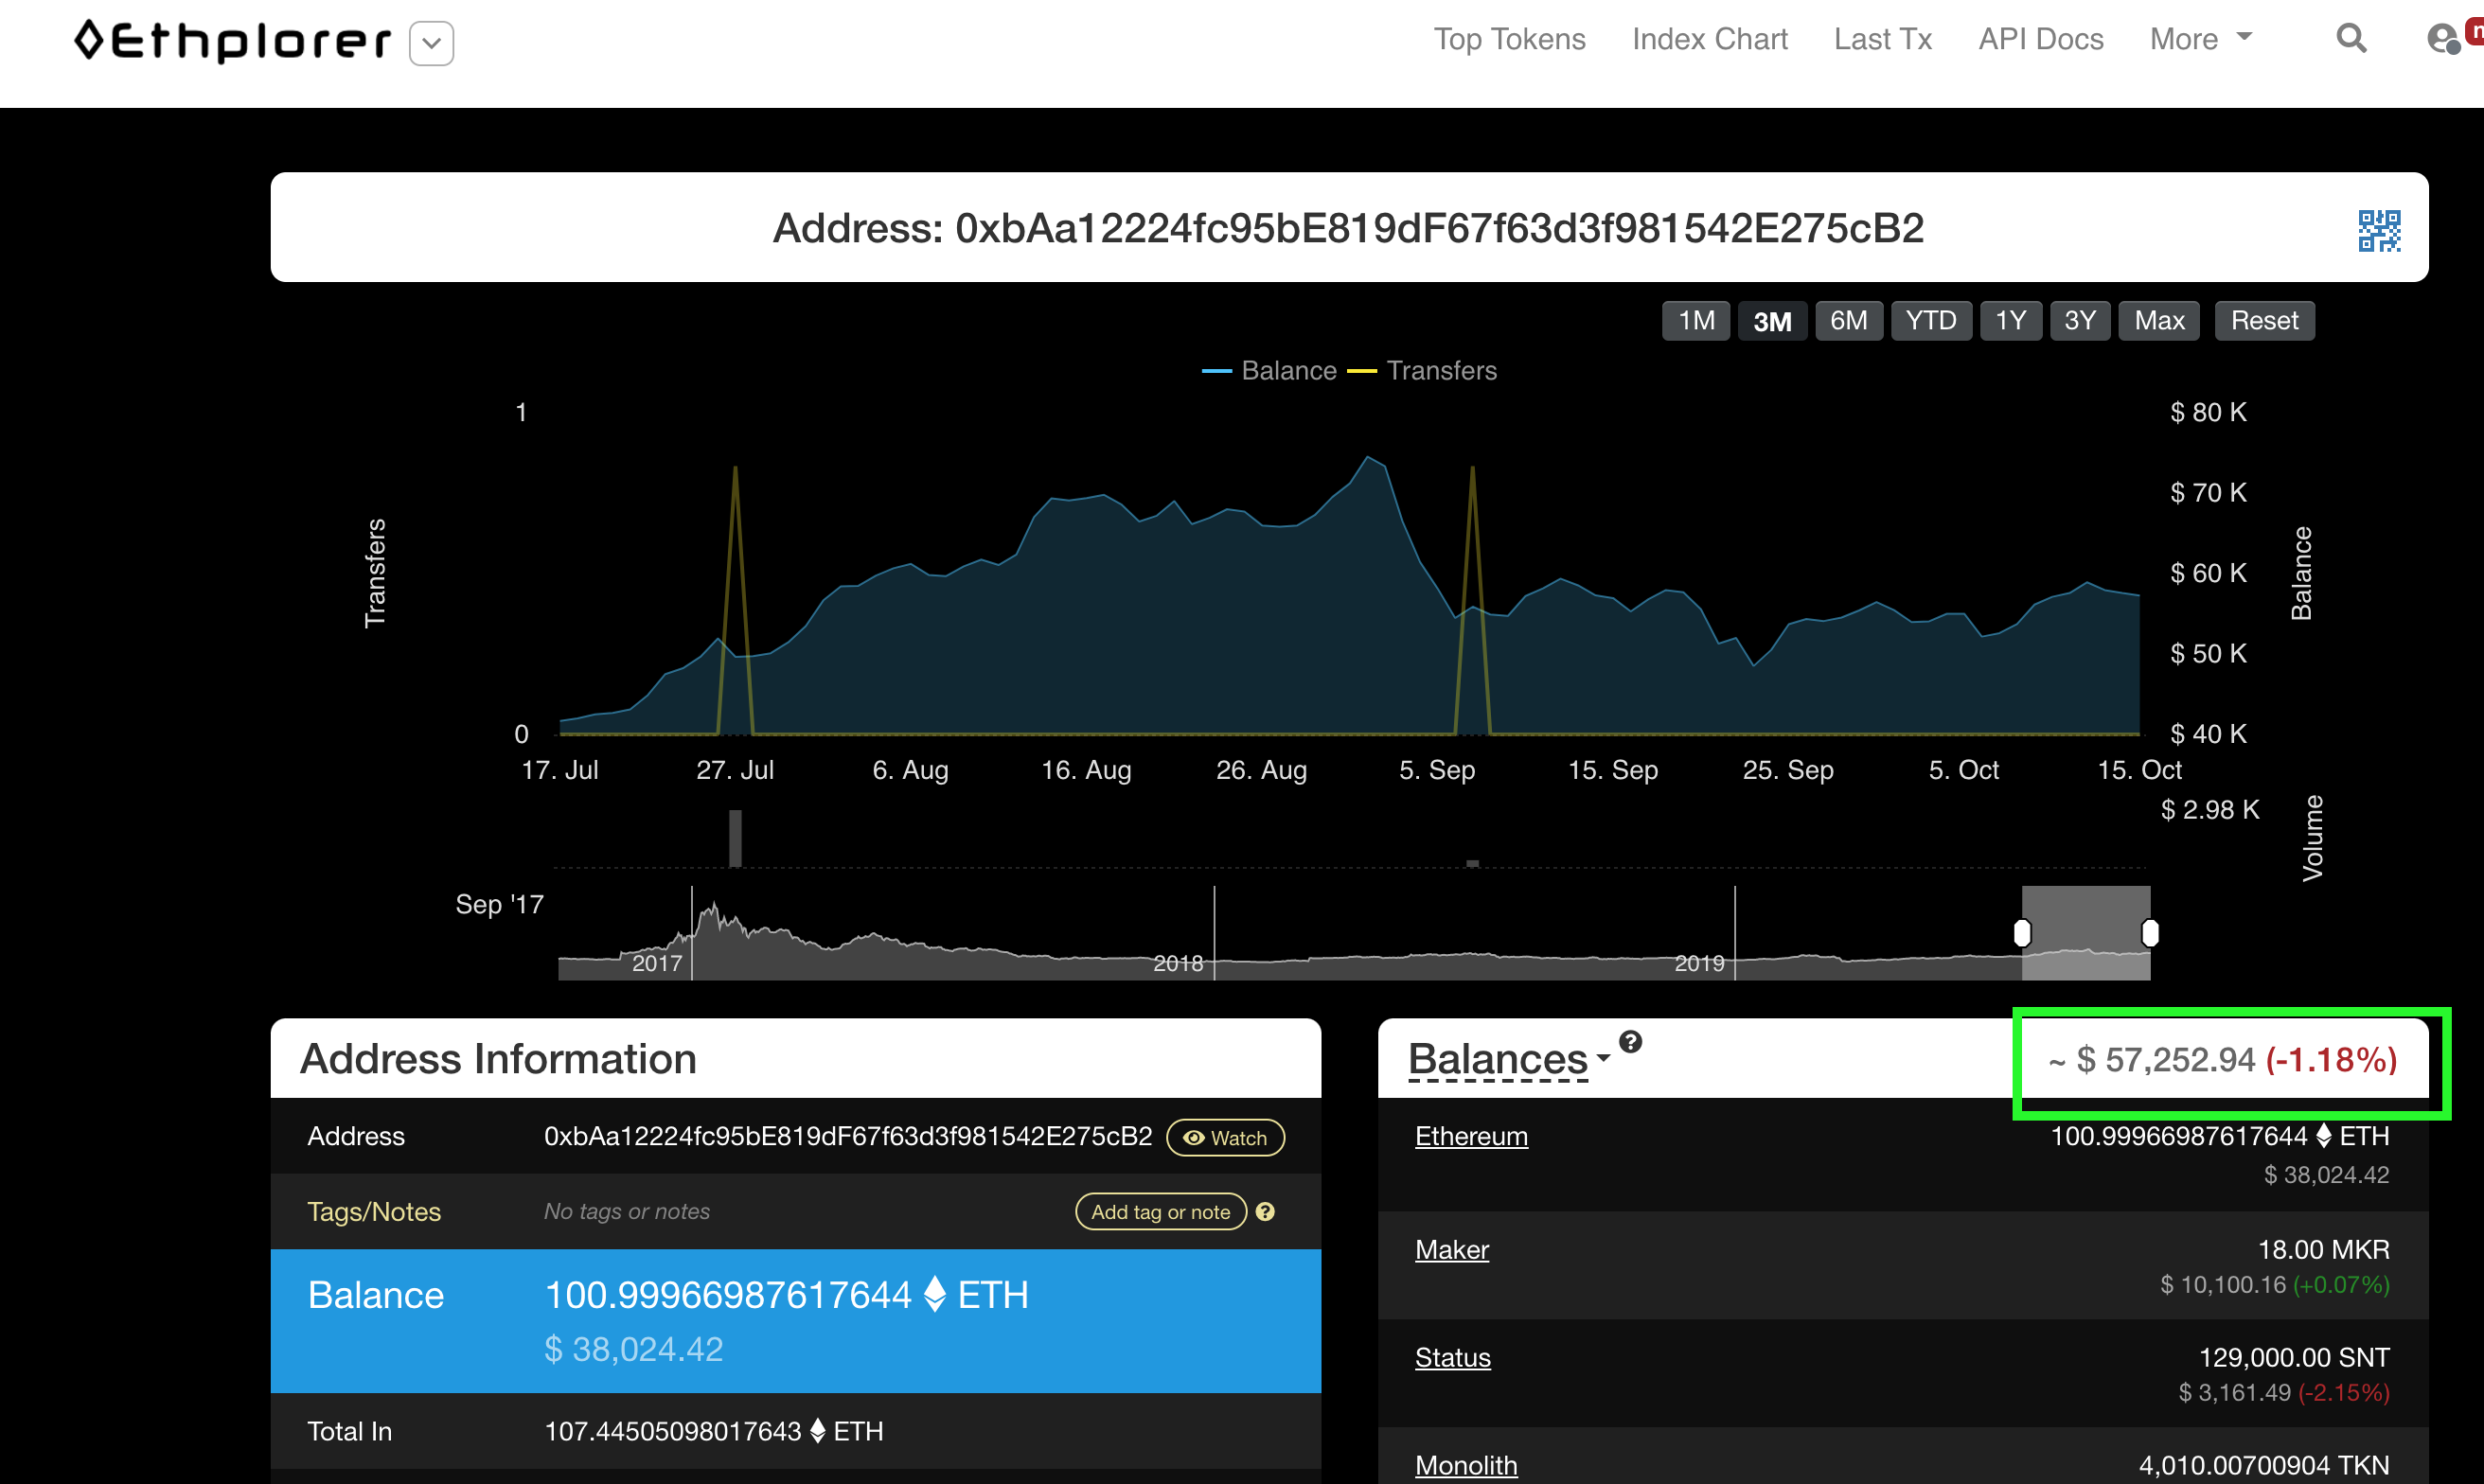Click the Reset chart zoom button

[2264, 321]
